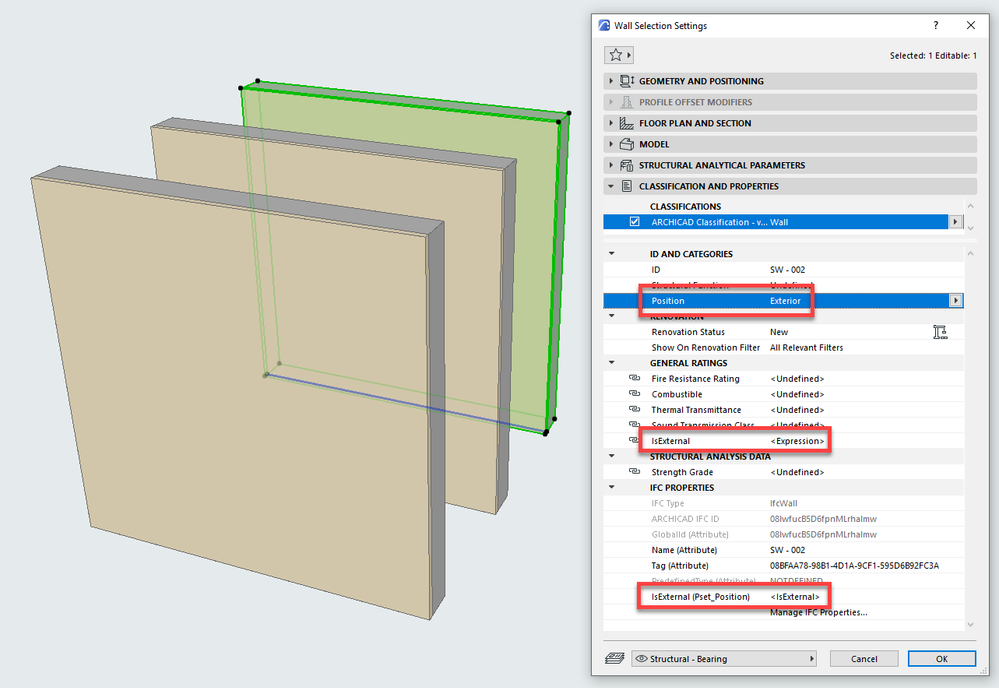Collapse the ID and Categories group

click(612, 254)
